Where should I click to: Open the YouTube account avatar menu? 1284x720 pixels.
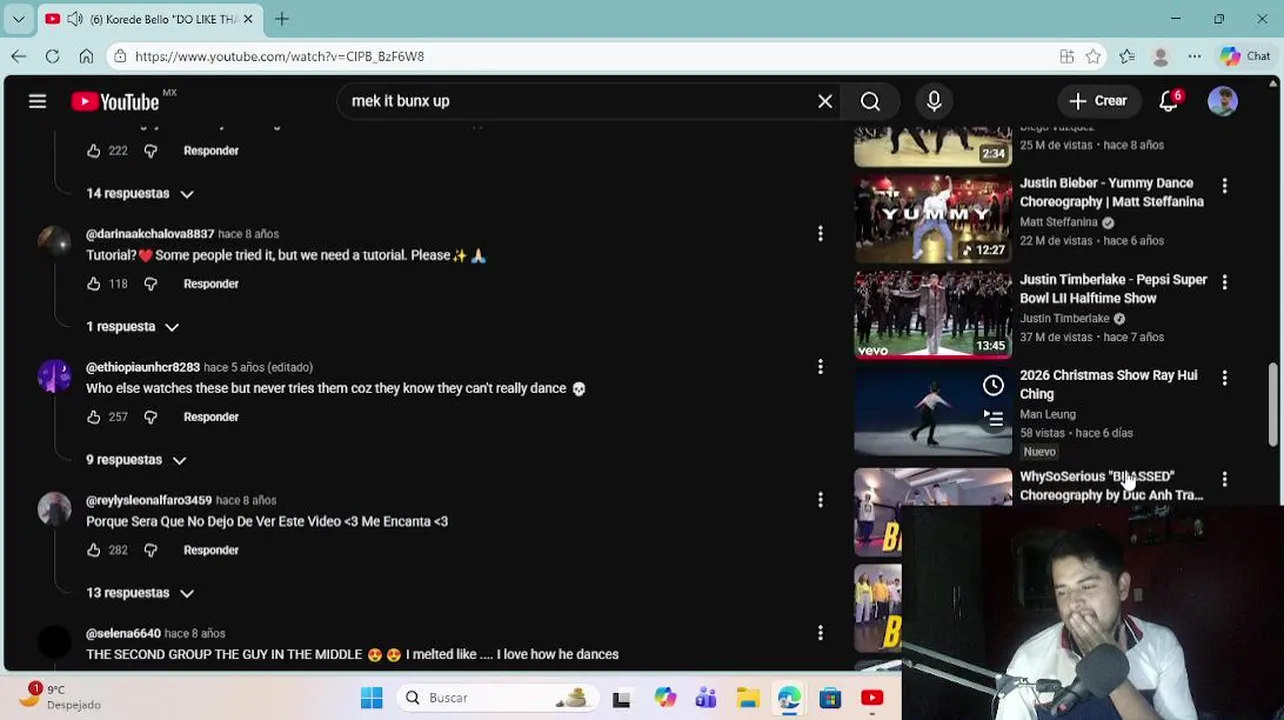[1222, 101]
